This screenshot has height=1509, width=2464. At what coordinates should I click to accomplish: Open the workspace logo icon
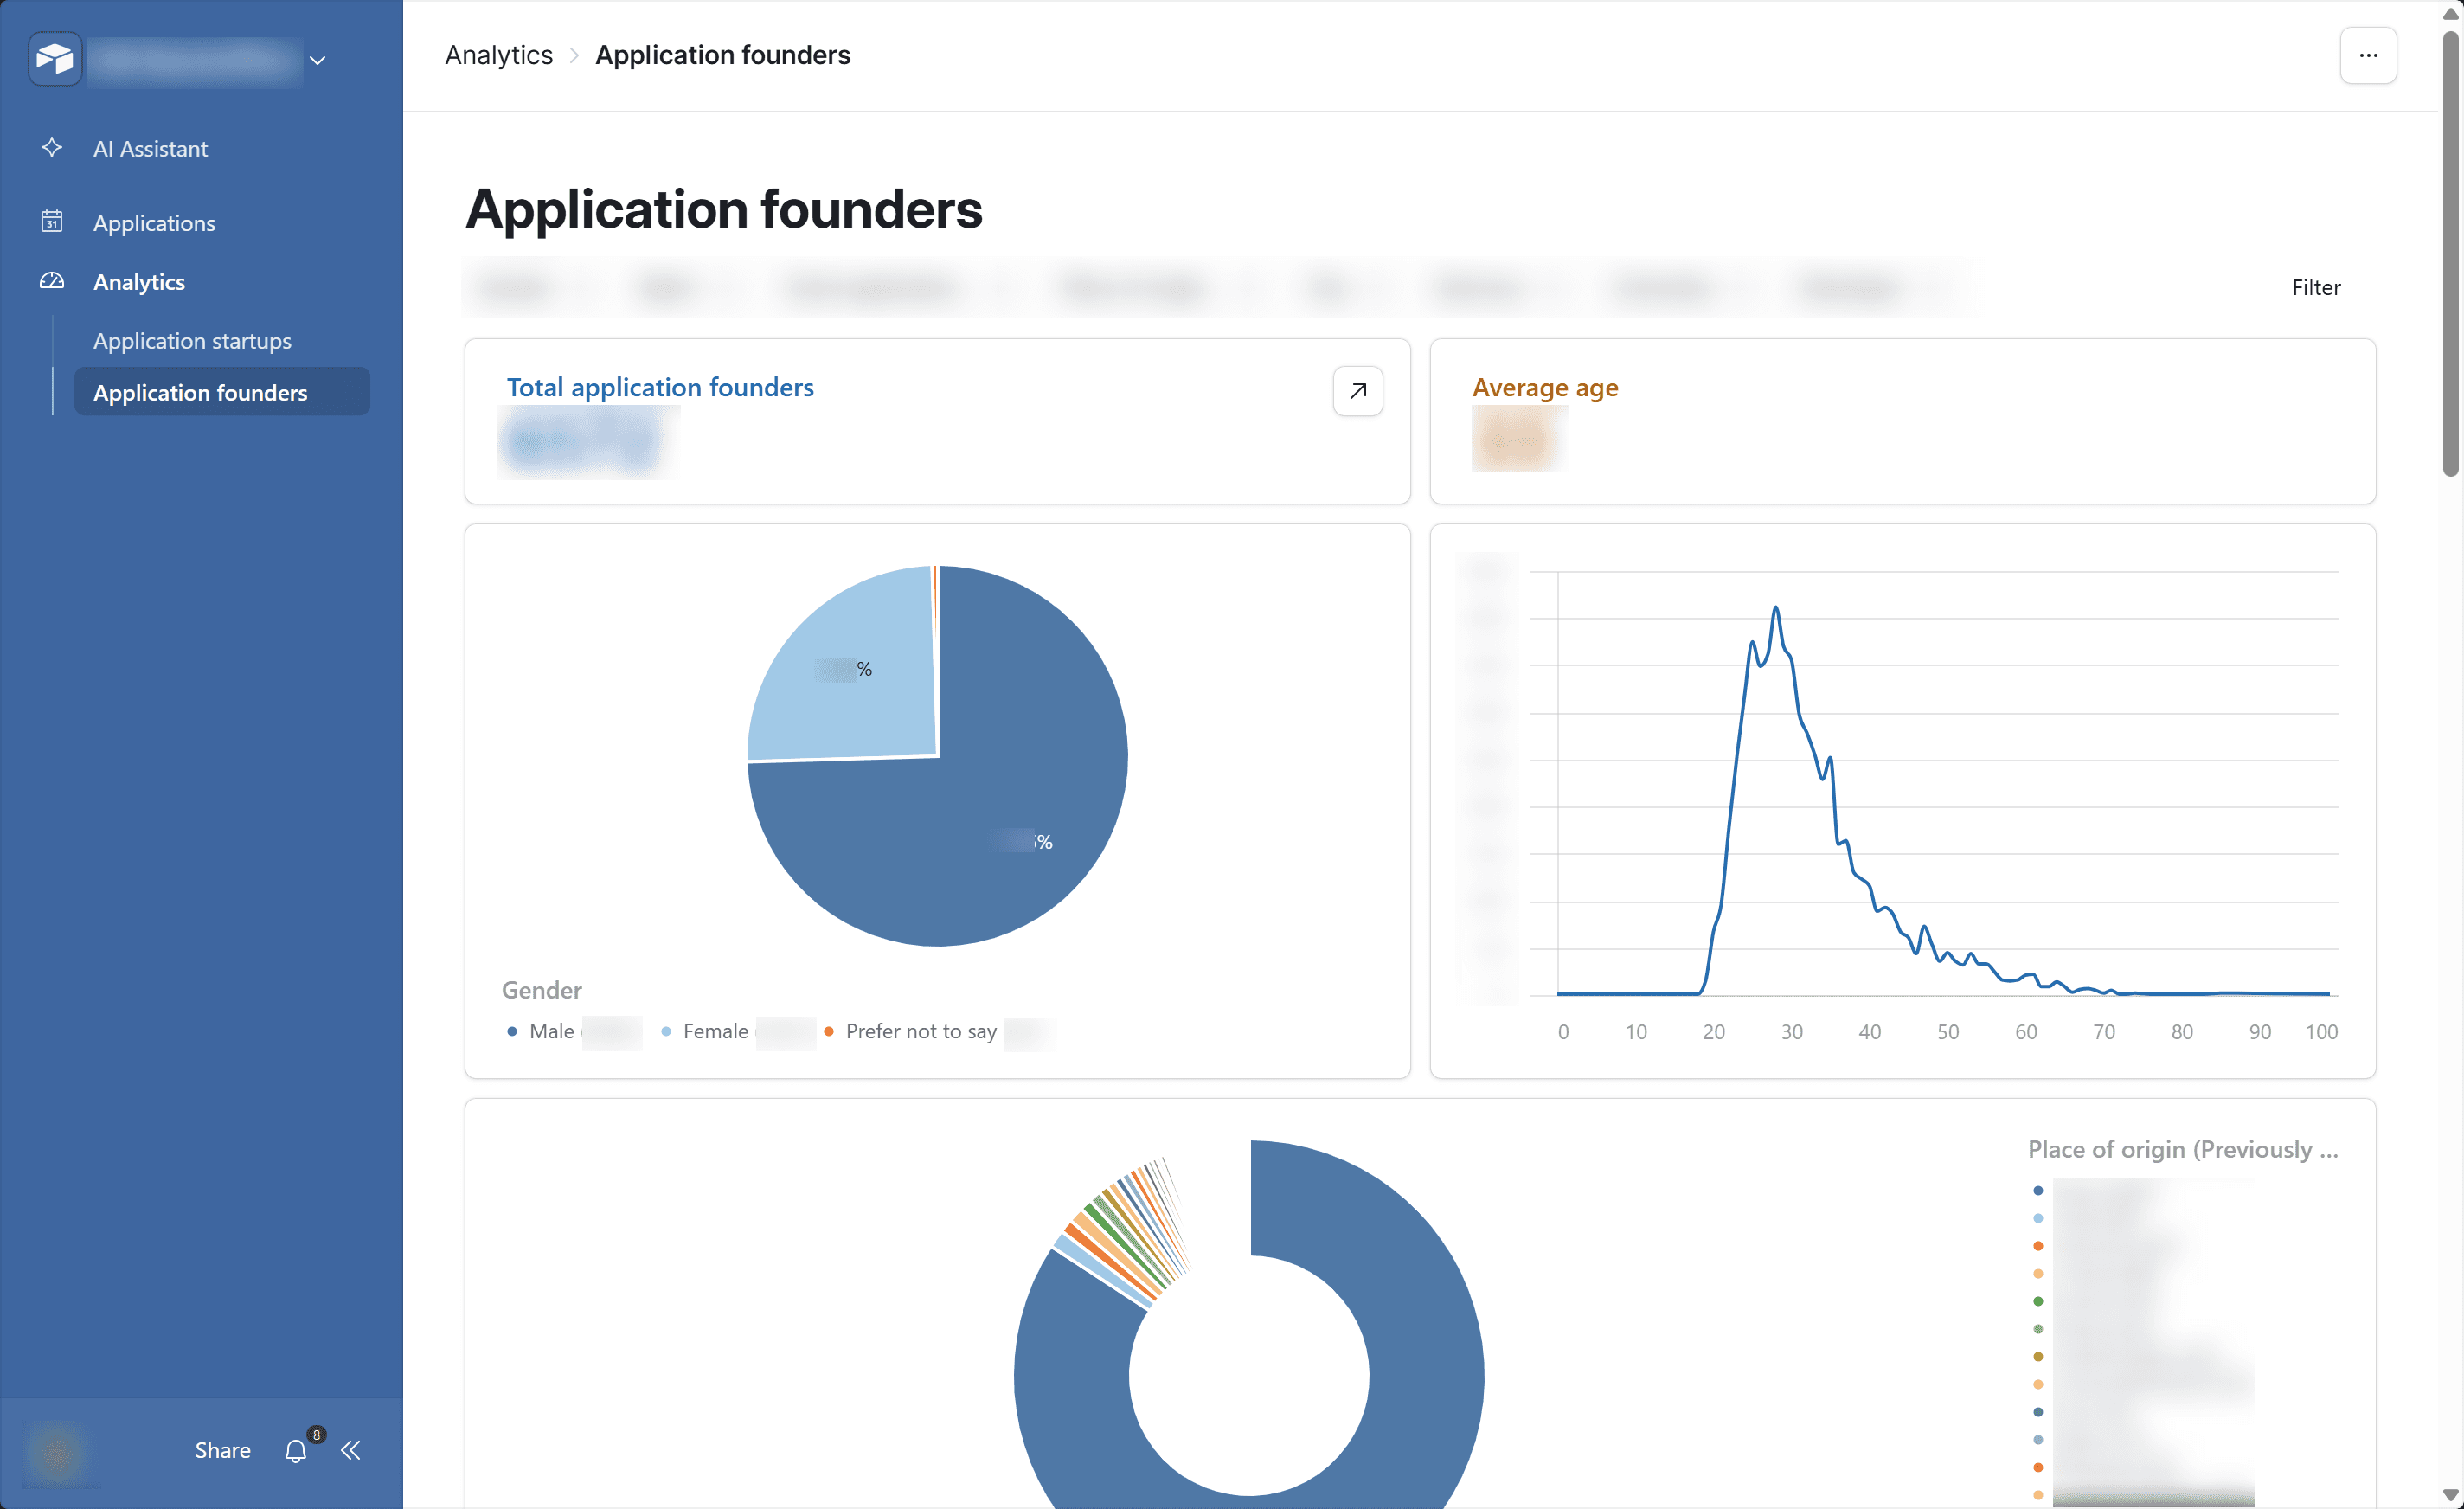click(x=55, y=59)
